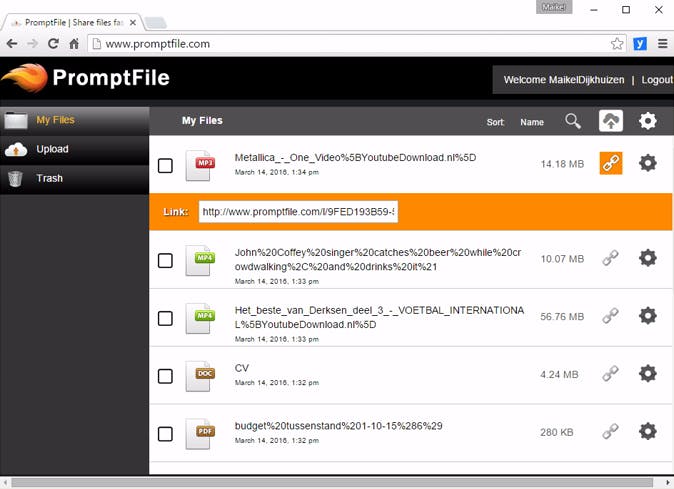Click the PDF file icon for budget
Screen dimensions: 674x489
pyautogui.click(x=200, y=434)
